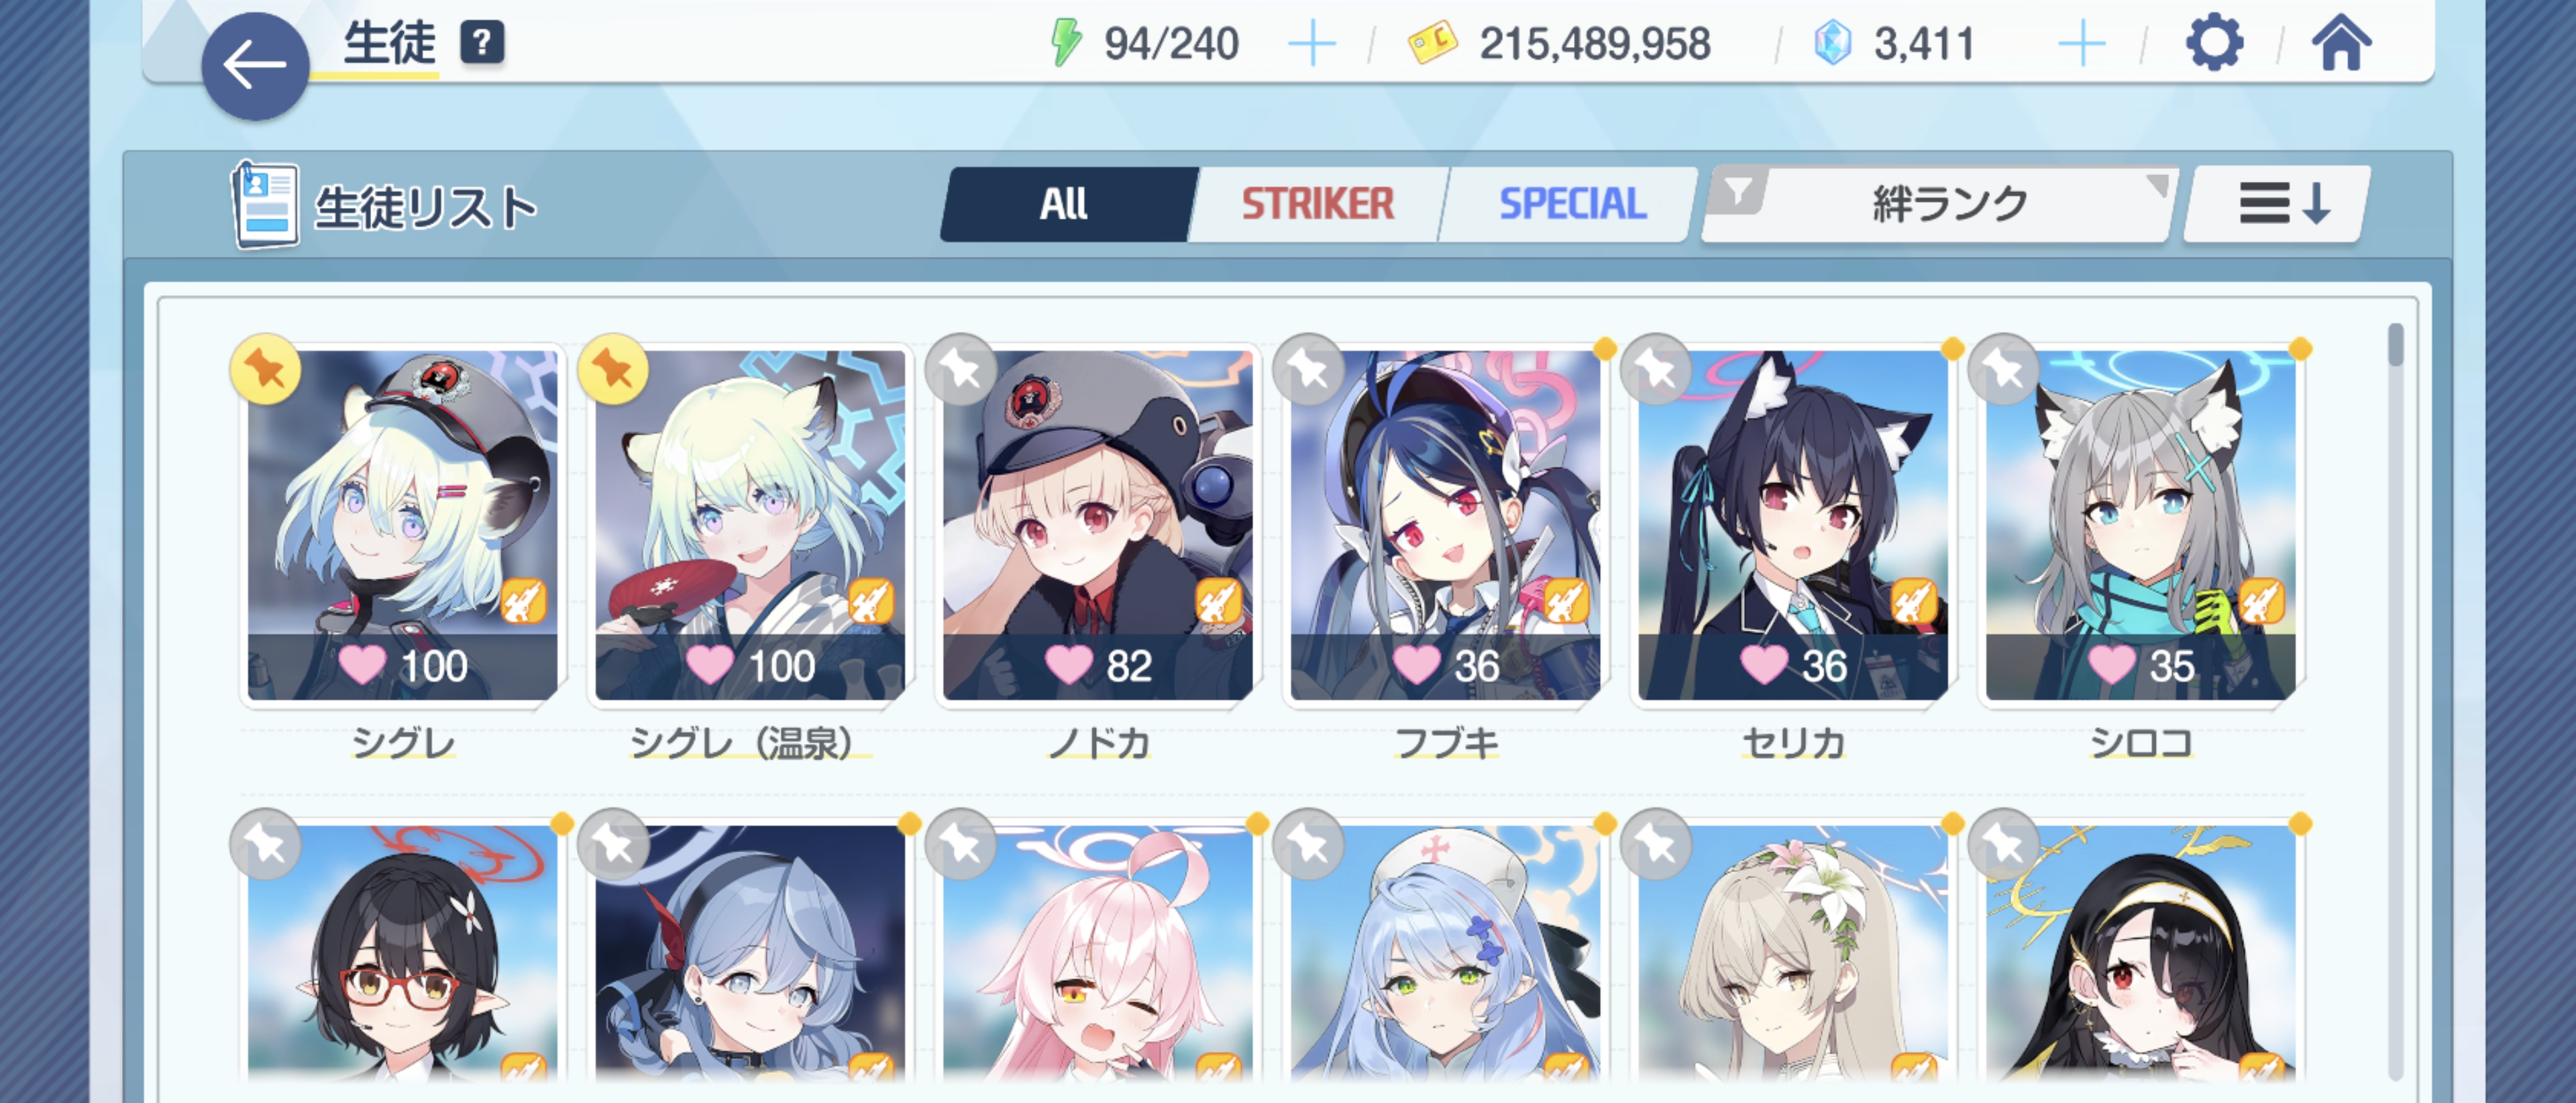
Task: Buy gems with plus beside 3,411
Action: coord(2082,45)
